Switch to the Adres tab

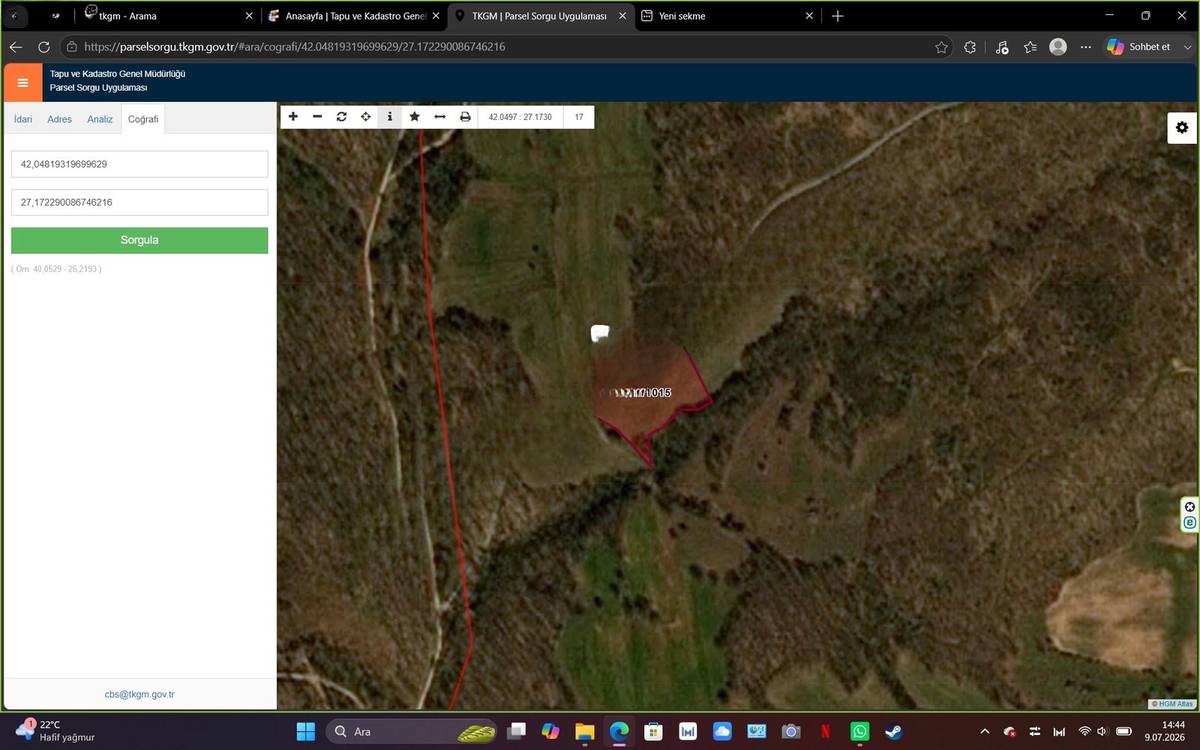click(x=60, y=119)
